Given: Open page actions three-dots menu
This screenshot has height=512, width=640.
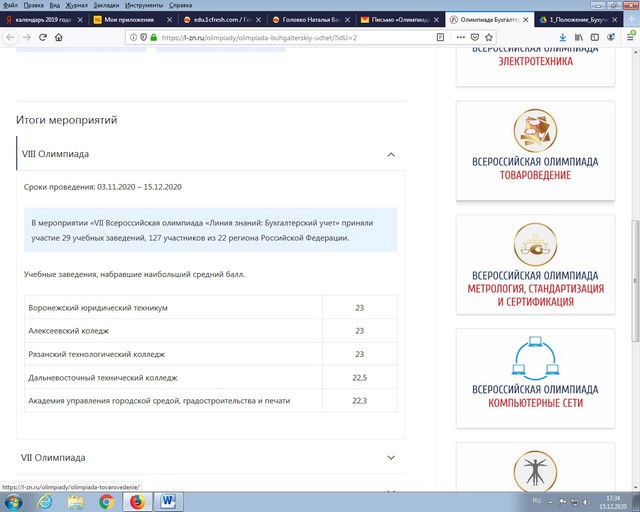Looking at the screenshot, I should pyautogui.click(x=461, y=38).
